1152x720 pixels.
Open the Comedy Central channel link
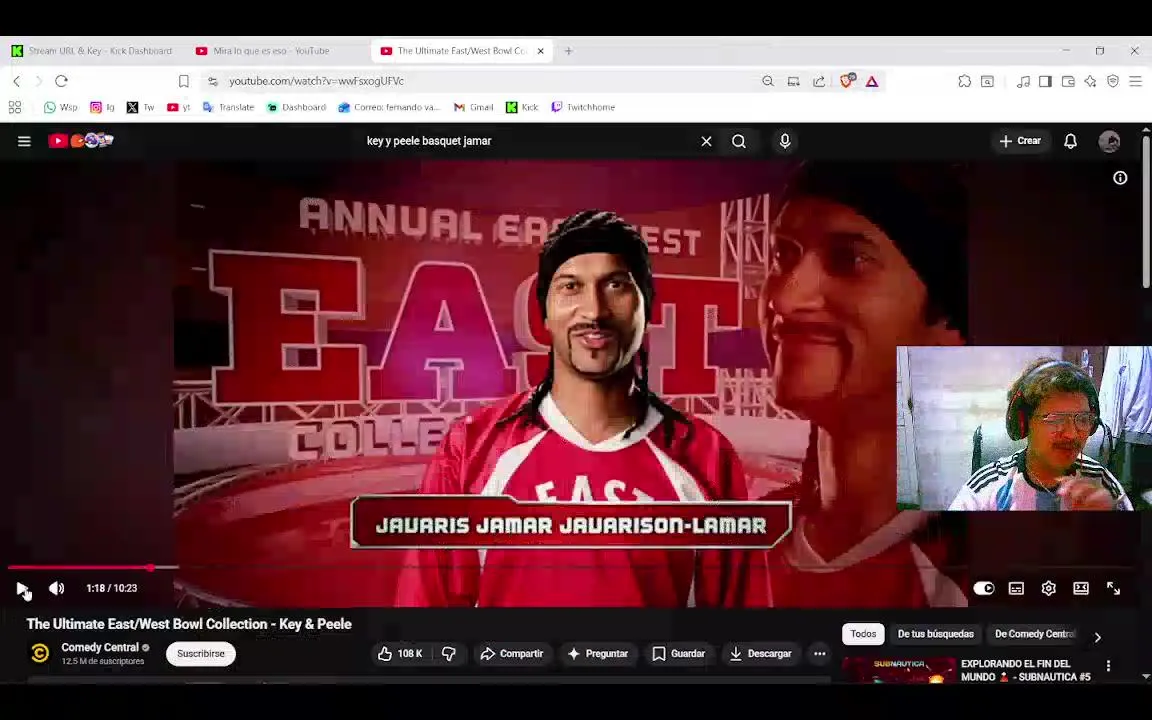100,647
